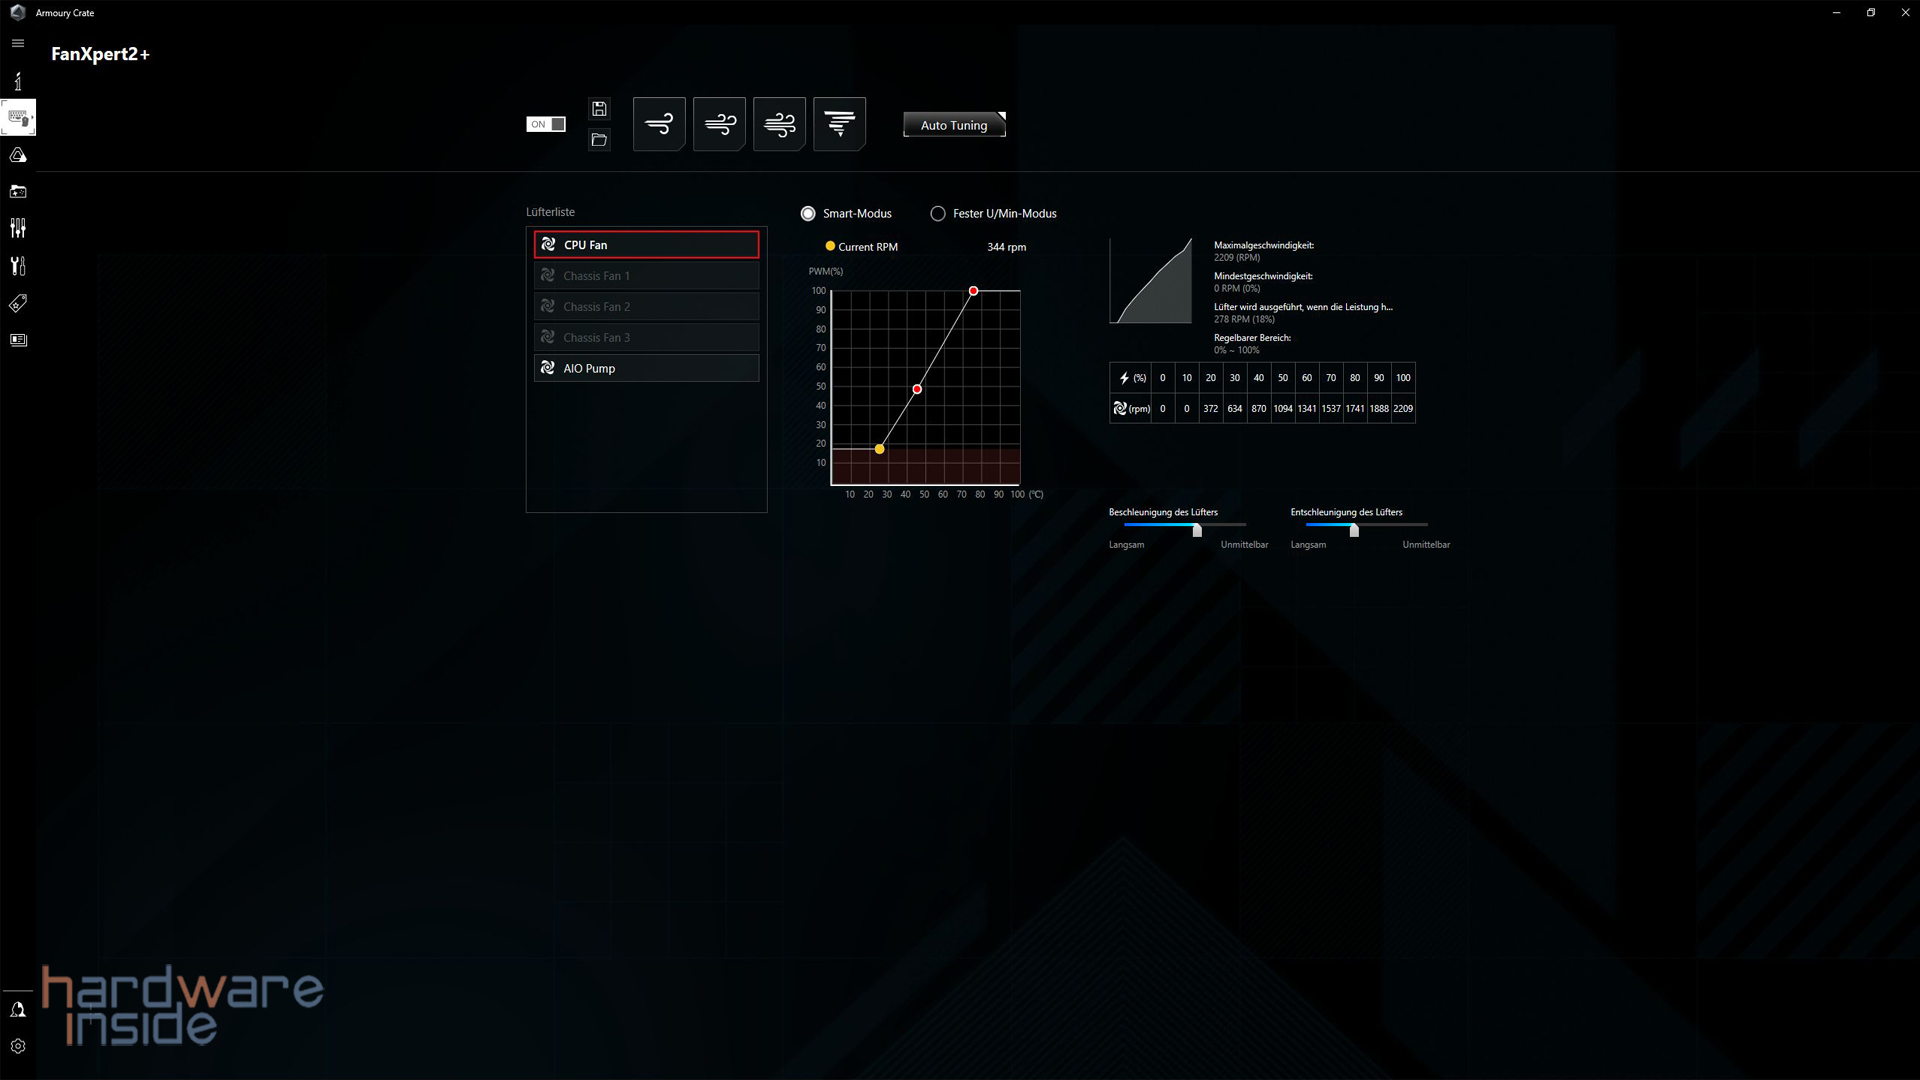Open the device configuration sliders icon
This screenshot has width=1920, height=1080.
coord(17,227)
